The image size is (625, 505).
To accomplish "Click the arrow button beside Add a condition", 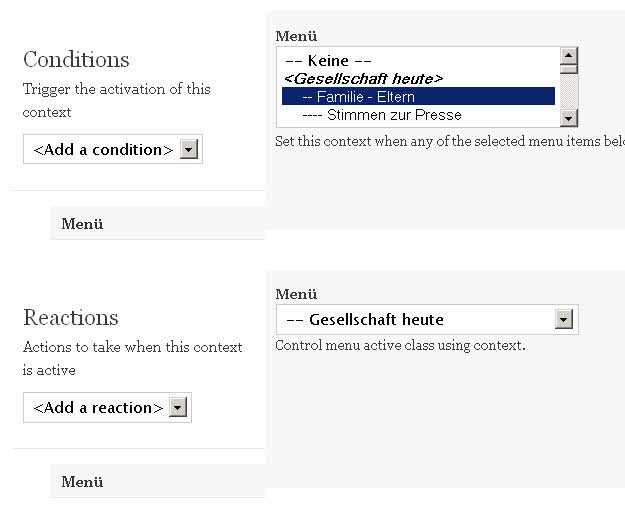I will click(x=190, y=150).
